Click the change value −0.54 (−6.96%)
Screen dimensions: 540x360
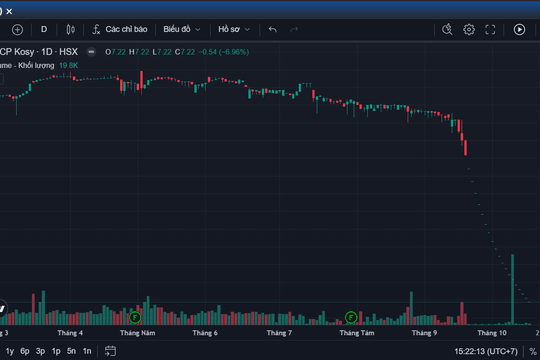(224, 52)
